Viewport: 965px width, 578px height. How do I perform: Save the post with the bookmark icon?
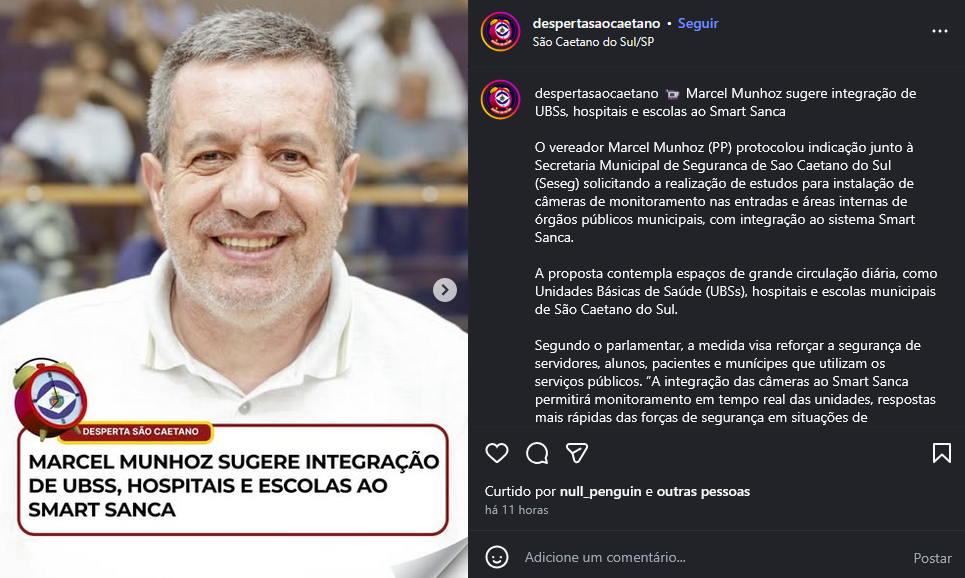942,453
